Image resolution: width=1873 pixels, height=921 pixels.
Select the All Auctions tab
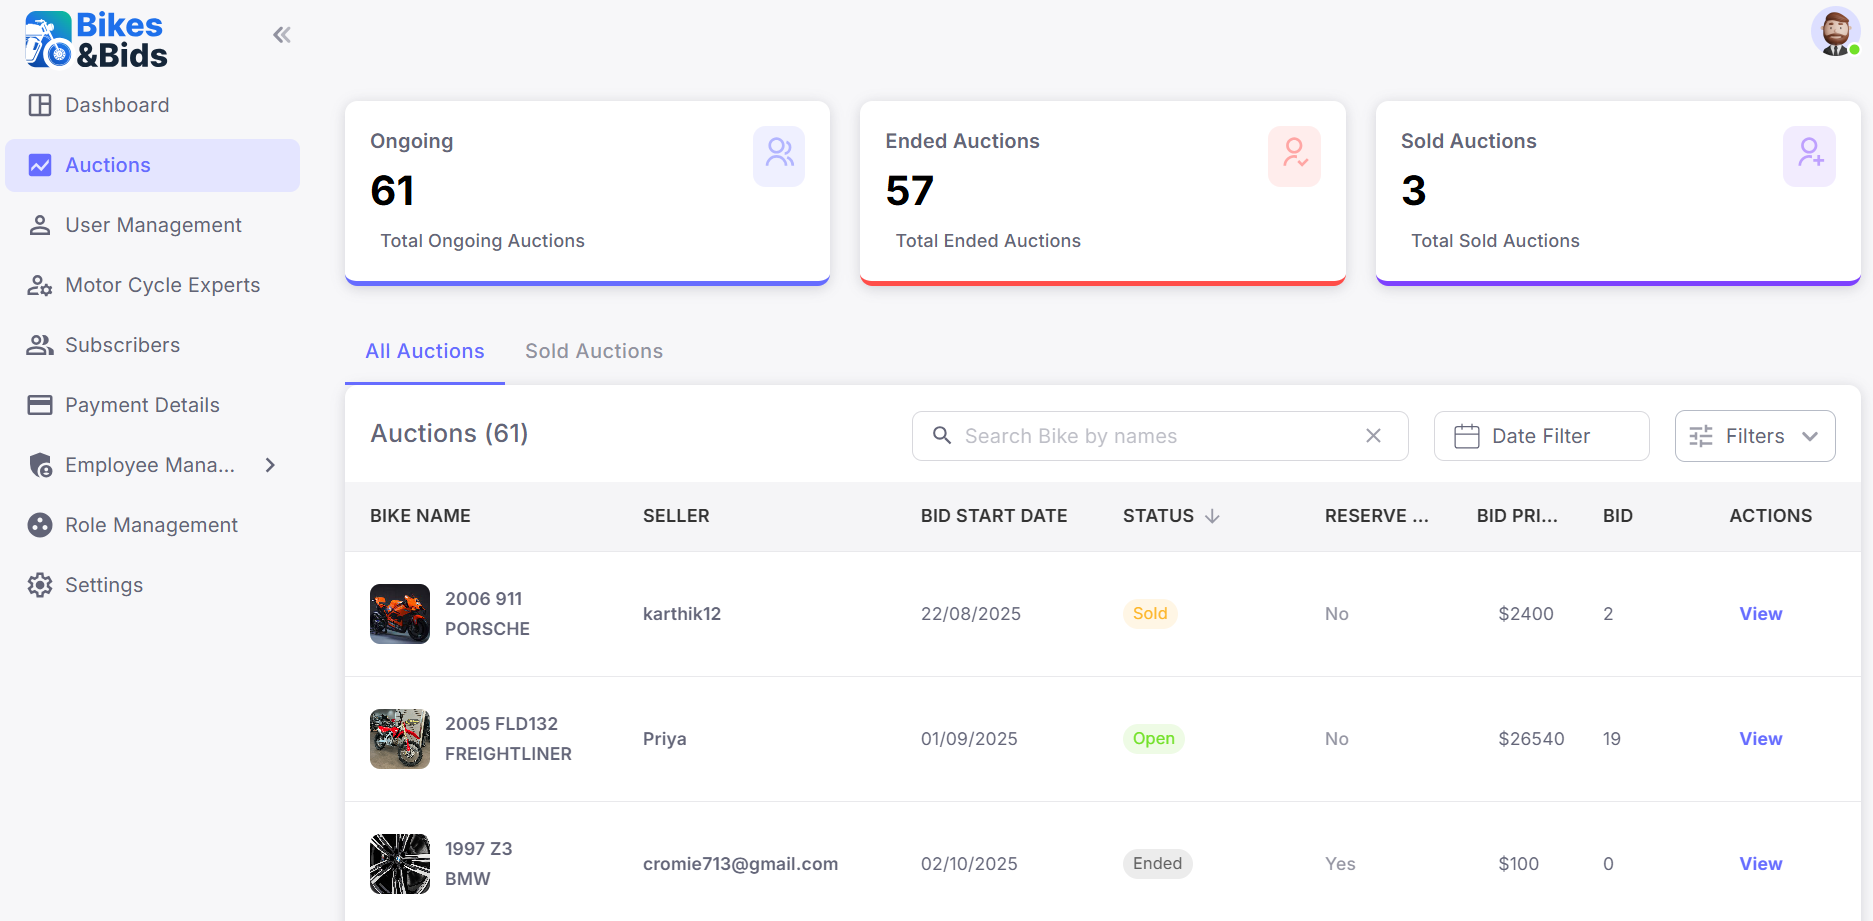pos(424,351)
